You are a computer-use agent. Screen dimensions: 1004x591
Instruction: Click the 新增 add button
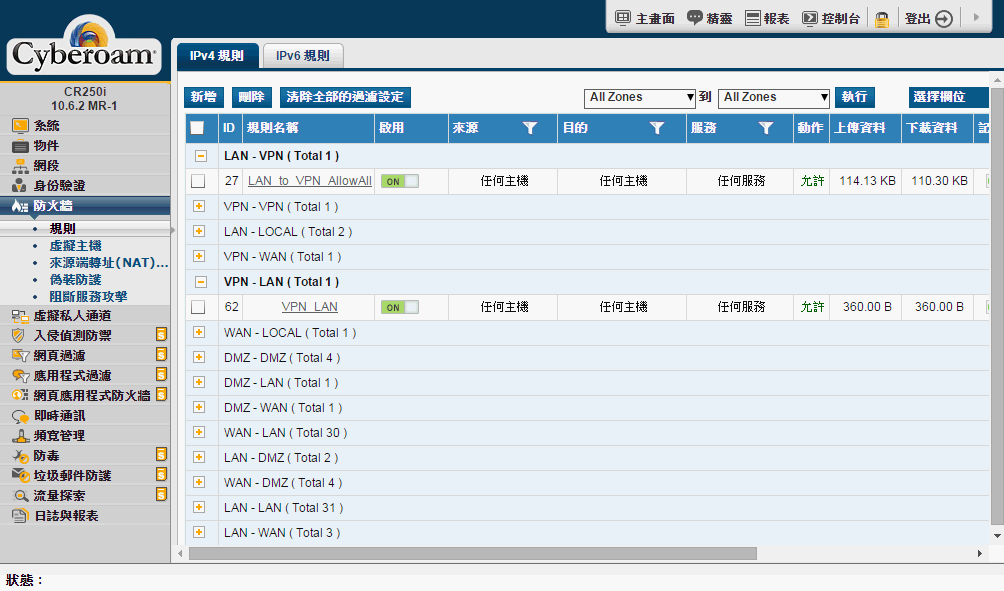[204, 97]
